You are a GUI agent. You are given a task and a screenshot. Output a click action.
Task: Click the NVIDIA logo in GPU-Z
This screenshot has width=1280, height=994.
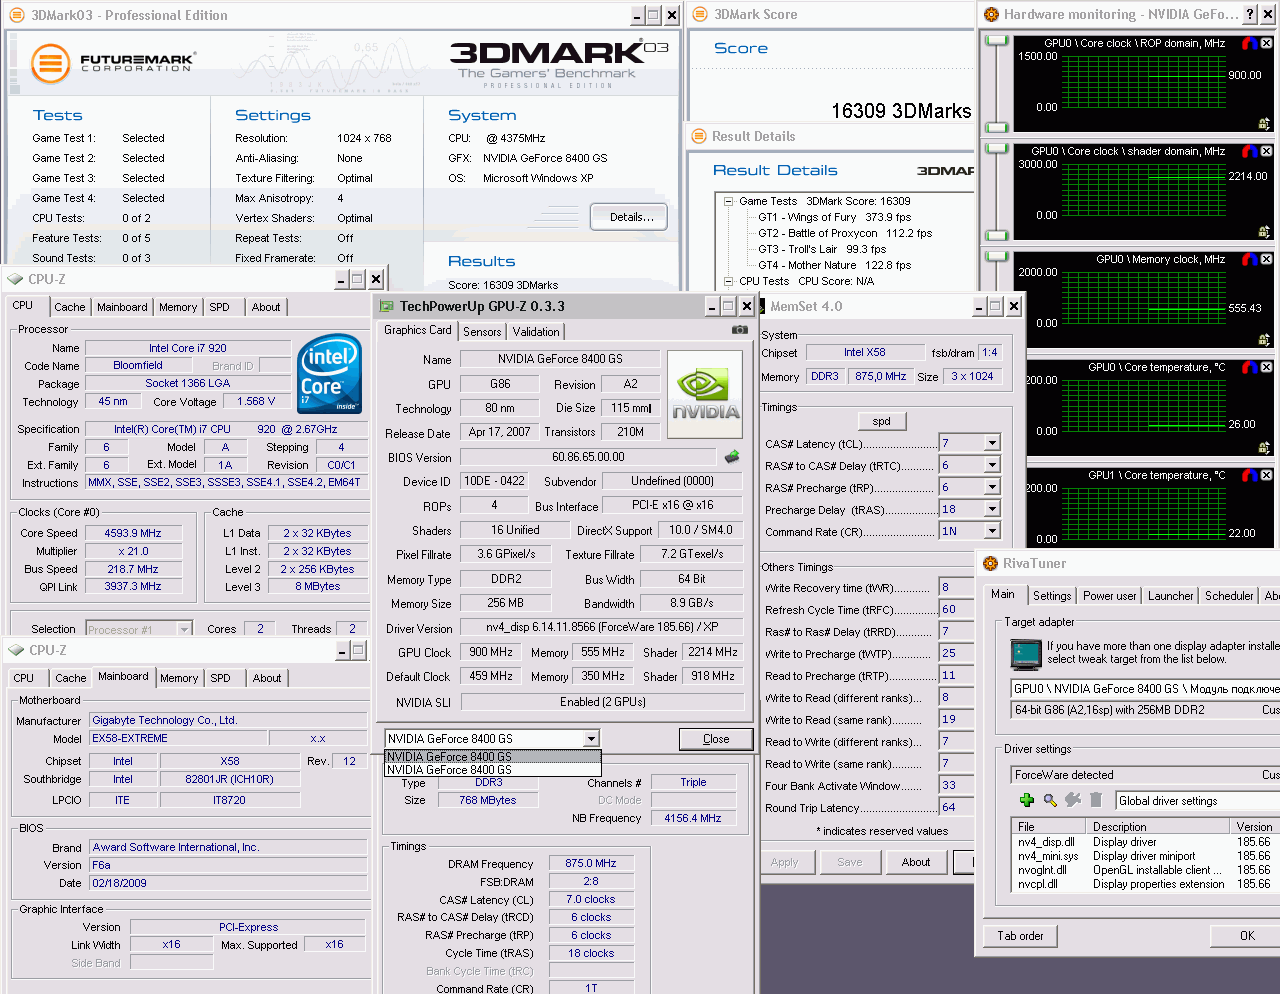click(705, 394)
